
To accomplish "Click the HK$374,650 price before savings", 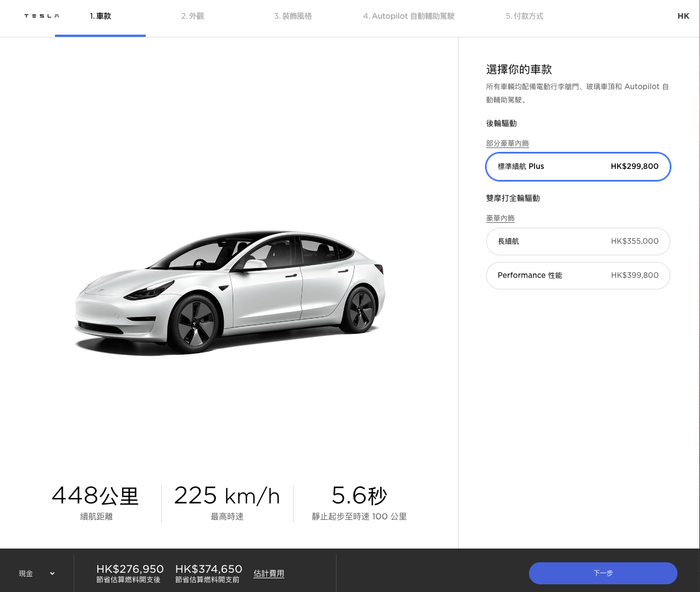I will tap(208, 569).
